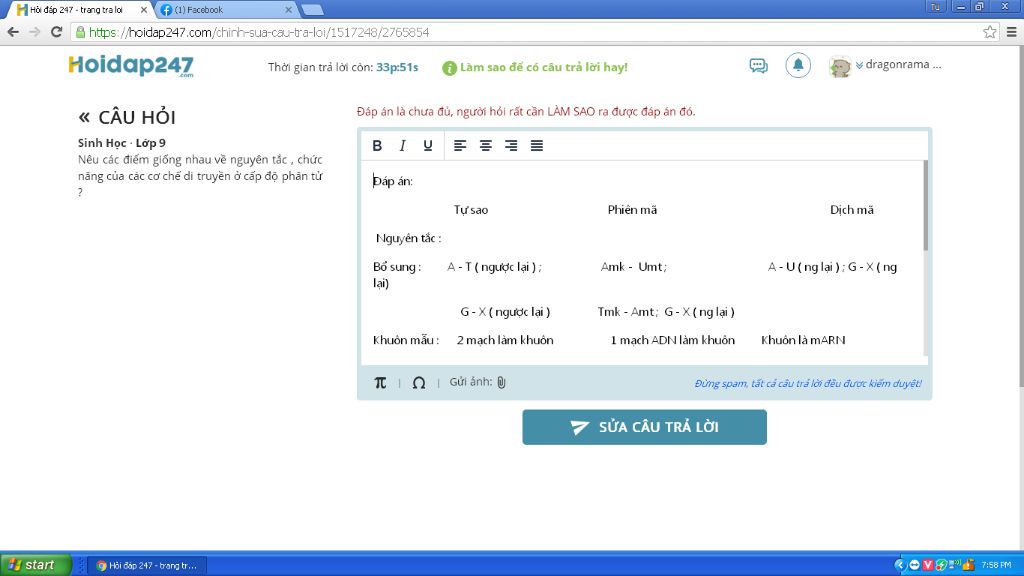The image size is (1024, 576).
Task: Expand hidden system tray icons arrow
Action: coord(900,565)
